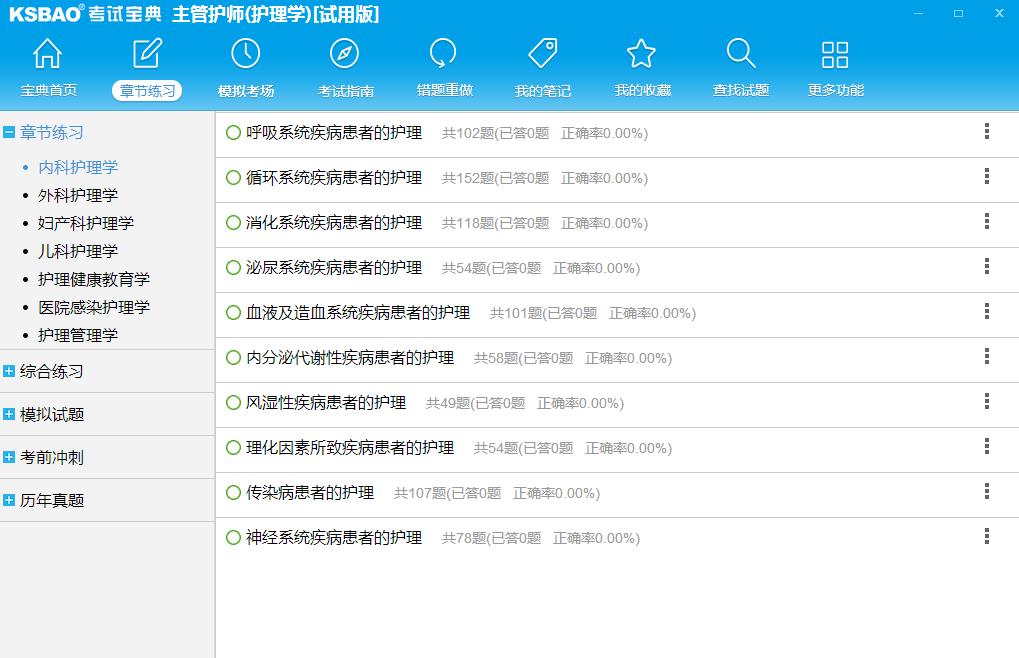This screenshot has height=658, width=1019.
Task: Open the 宝典首页 home icon
Action: click(48, 54)
